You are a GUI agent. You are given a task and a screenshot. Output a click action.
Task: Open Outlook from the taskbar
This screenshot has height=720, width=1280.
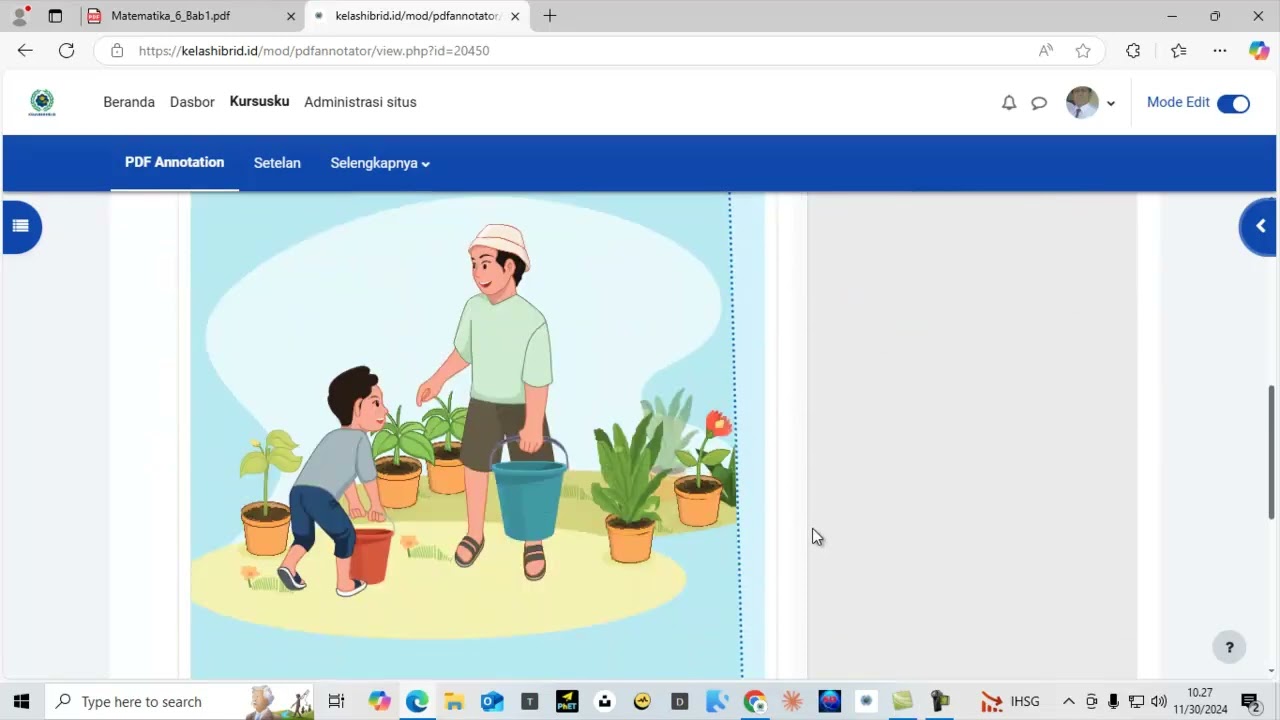[x=492, y=701]
